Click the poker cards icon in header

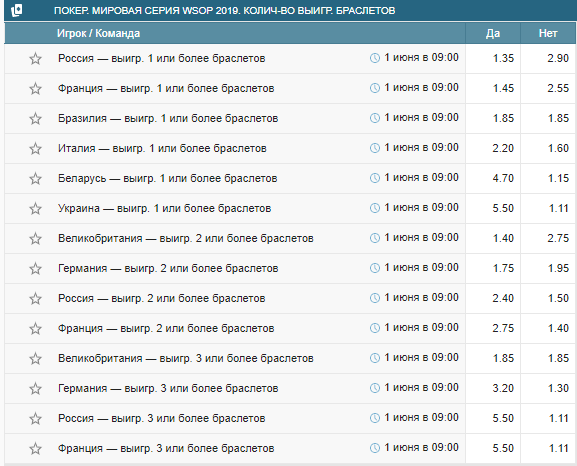pos(17,11)
